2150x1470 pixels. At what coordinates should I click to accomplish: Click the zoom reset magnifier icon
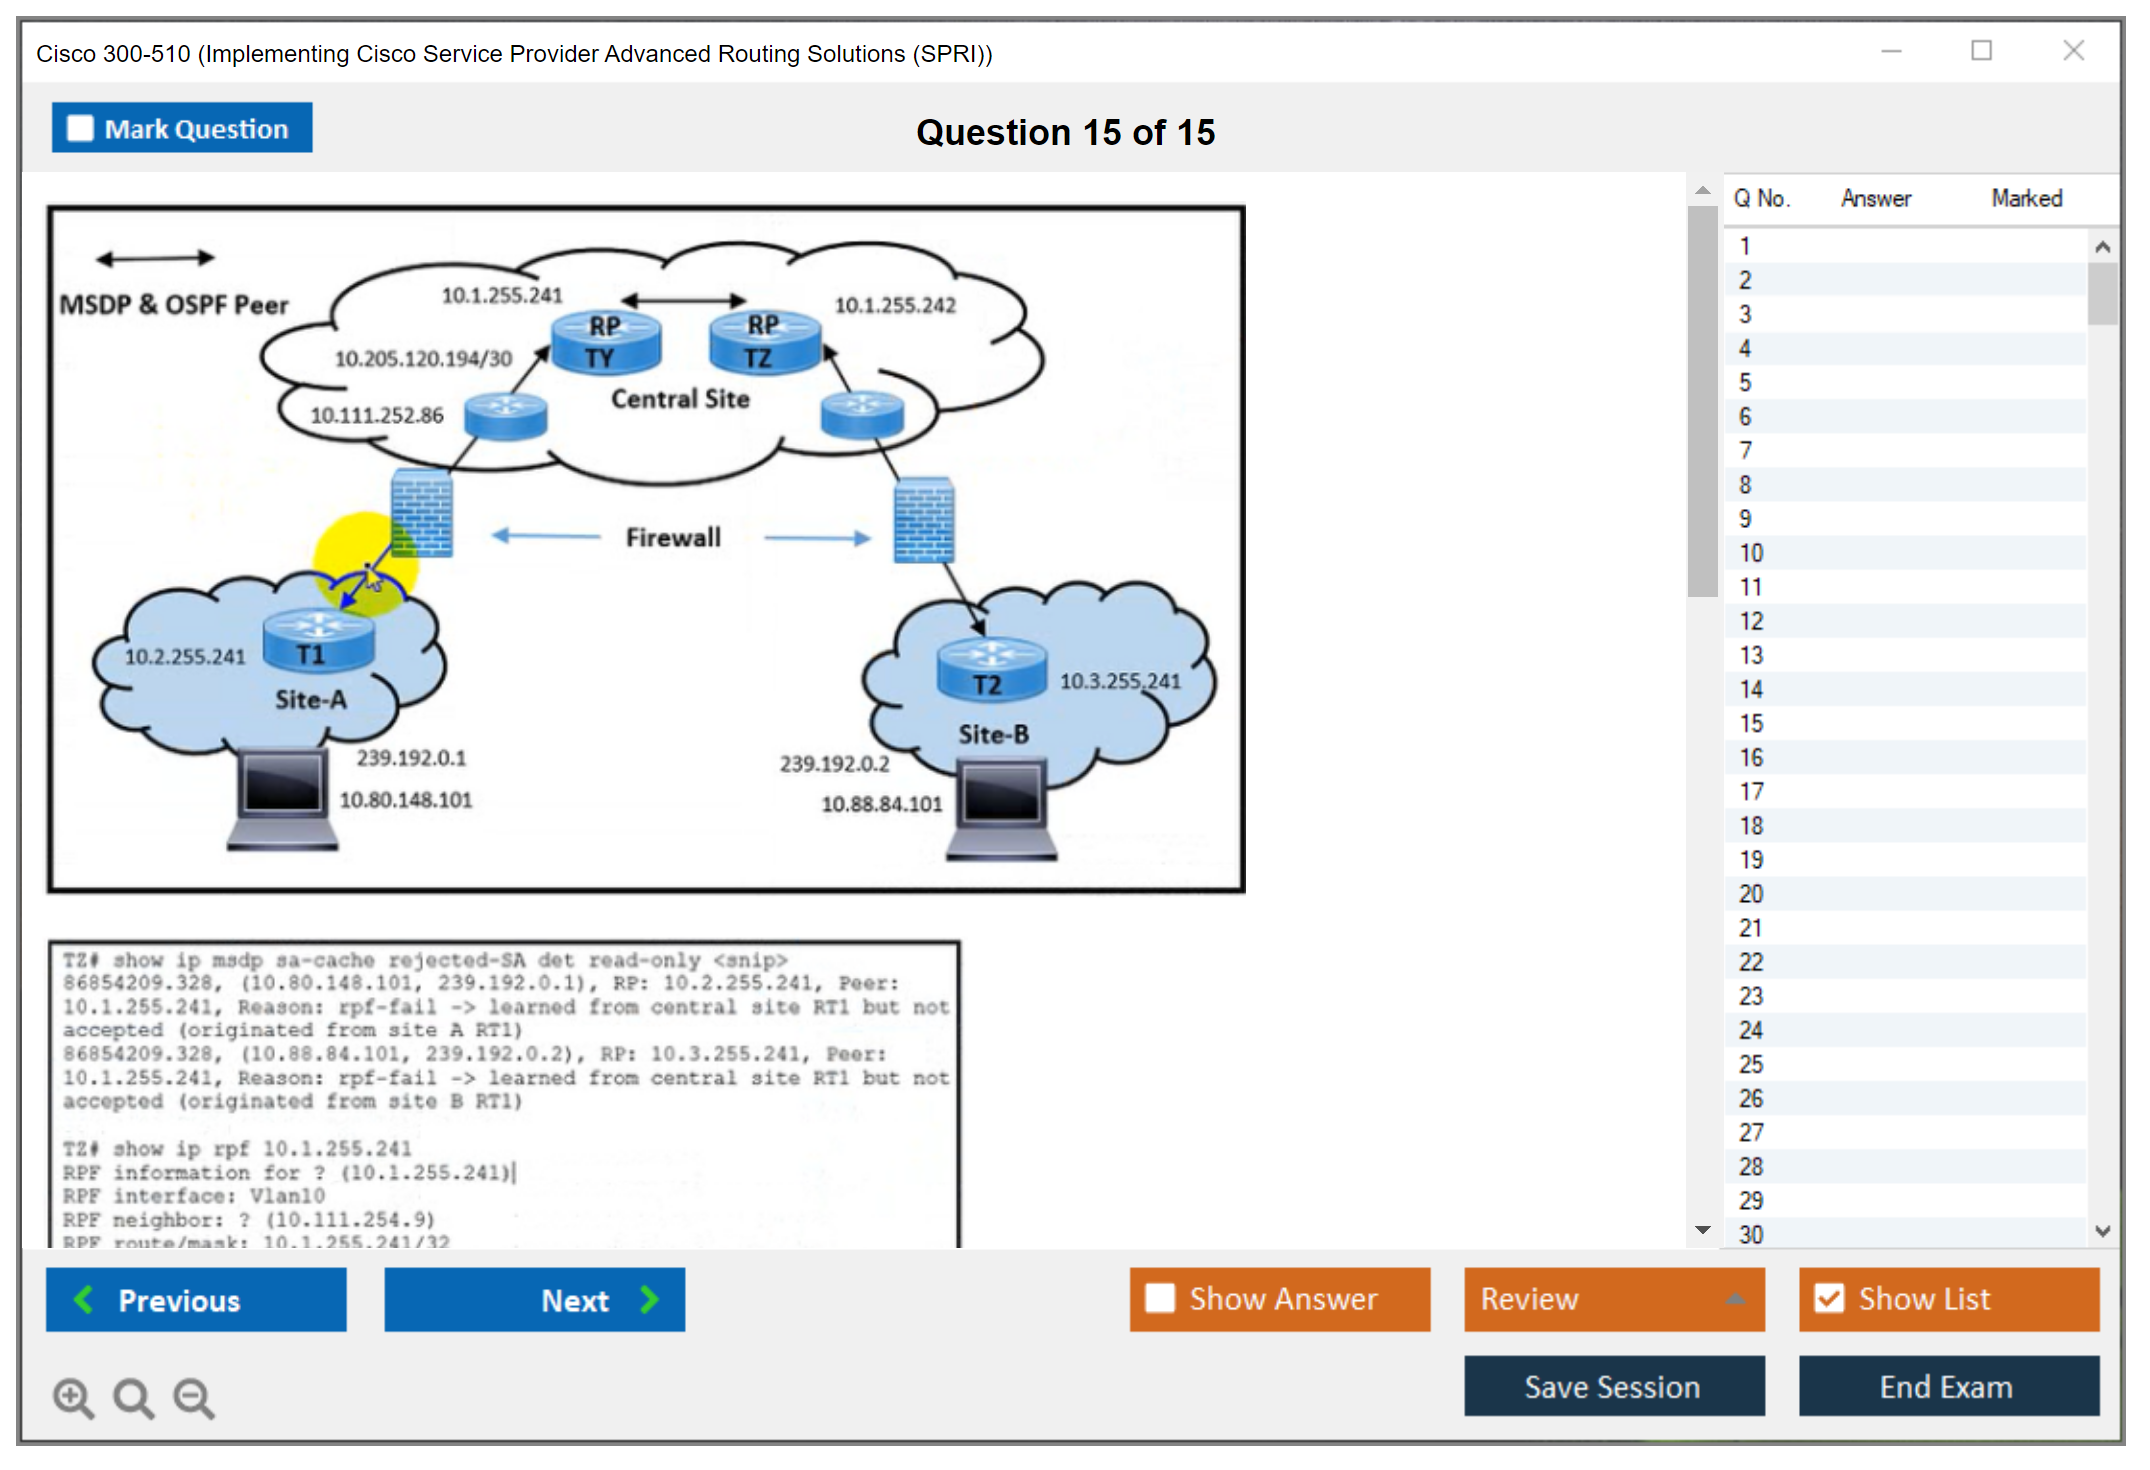click(132, 1397)
